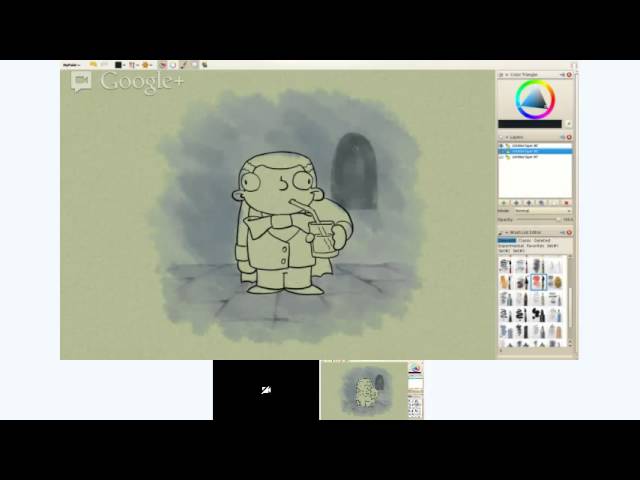Toggle visibility eye of middle layer
The image size is (640, 480).
coord(502,151)
